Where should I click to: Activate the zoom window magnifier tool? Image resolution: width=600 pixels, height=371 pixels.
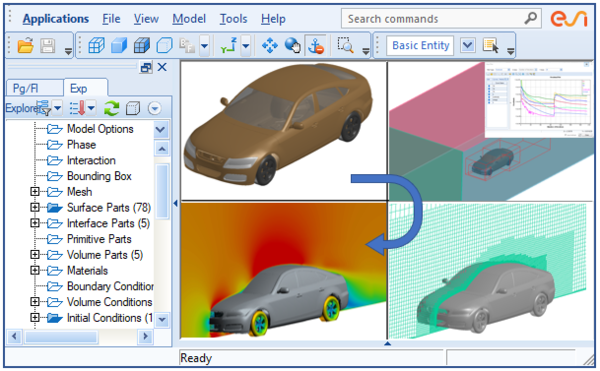(346, 45)
